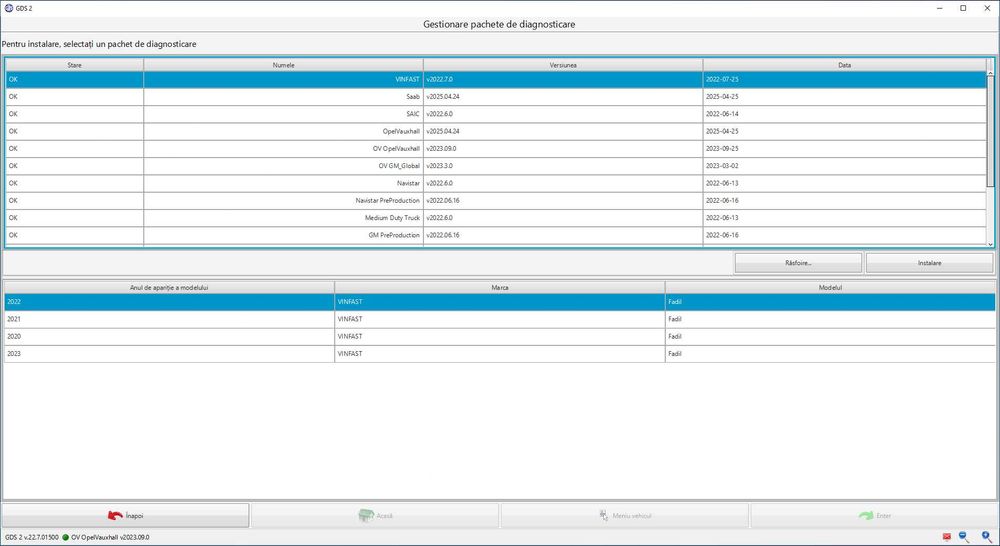
Task: Click the zoom out magnifier icon
Action: pos(964,537)
